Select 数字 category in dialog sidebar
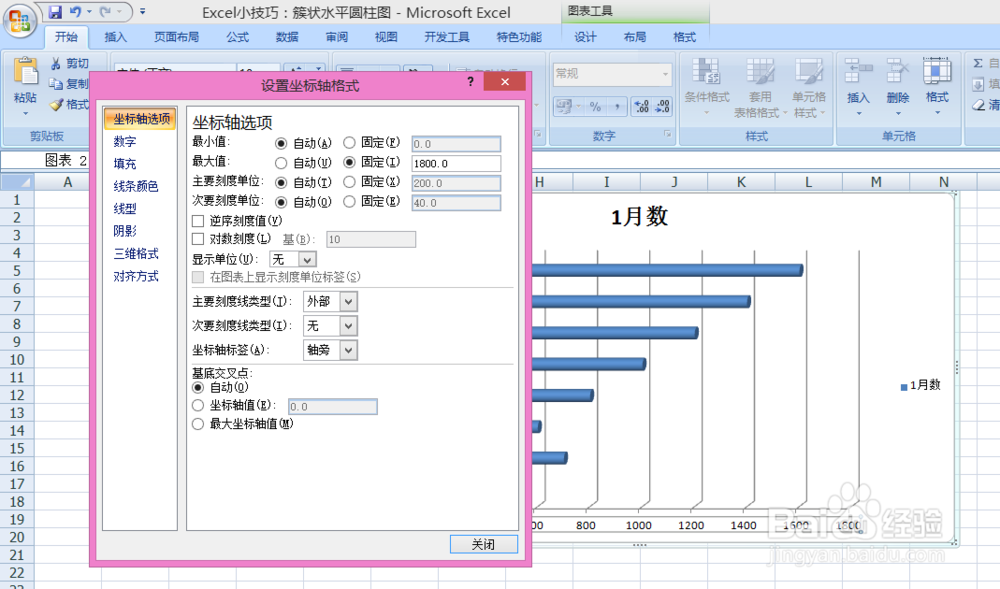The image size is (1000, 589). (125, 142)
